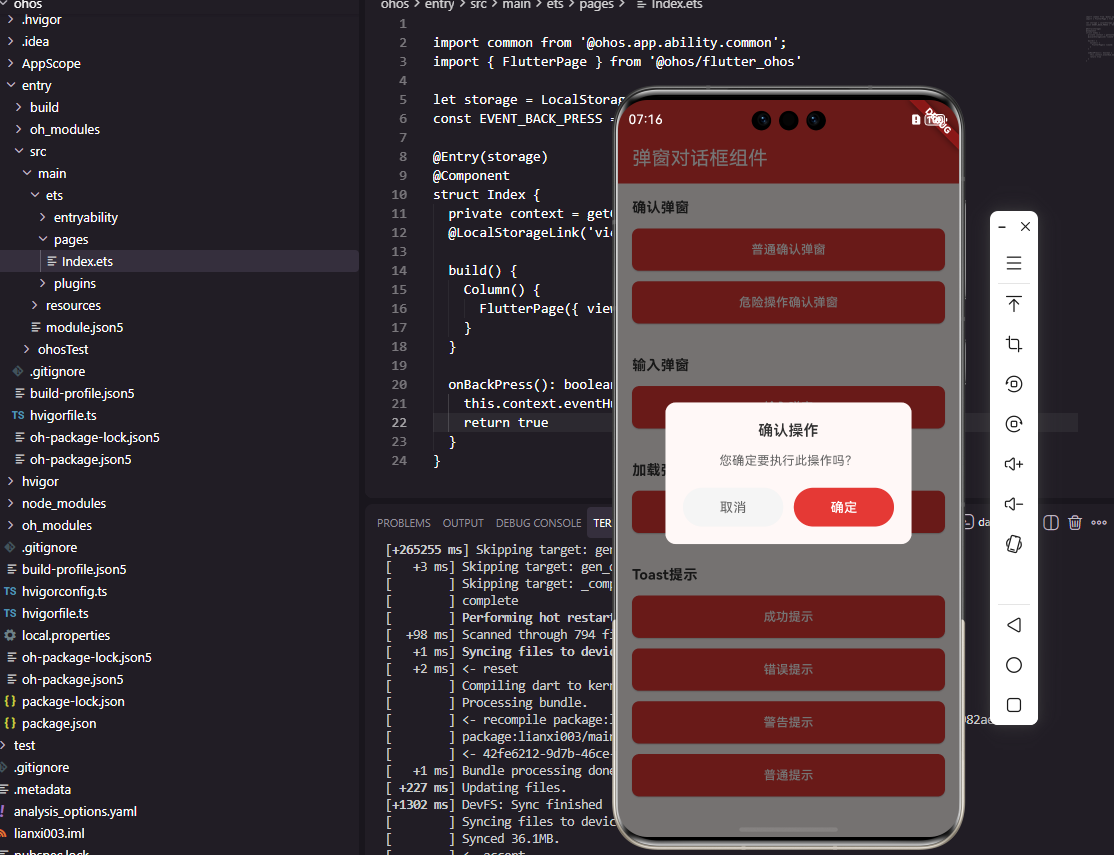
Task: Minimize the emulator toolbar panel
Action: (x=1002, y=227)
